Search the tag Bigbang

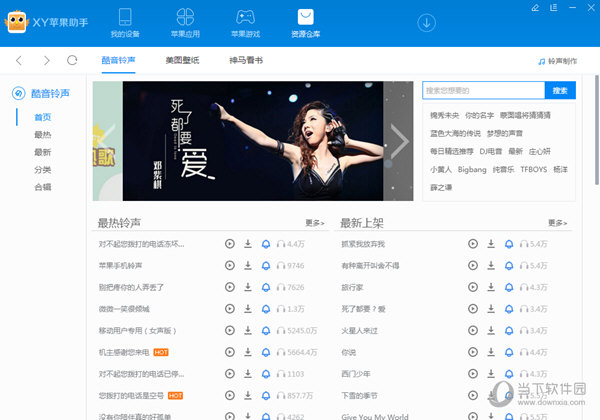[x=472, y=169]
